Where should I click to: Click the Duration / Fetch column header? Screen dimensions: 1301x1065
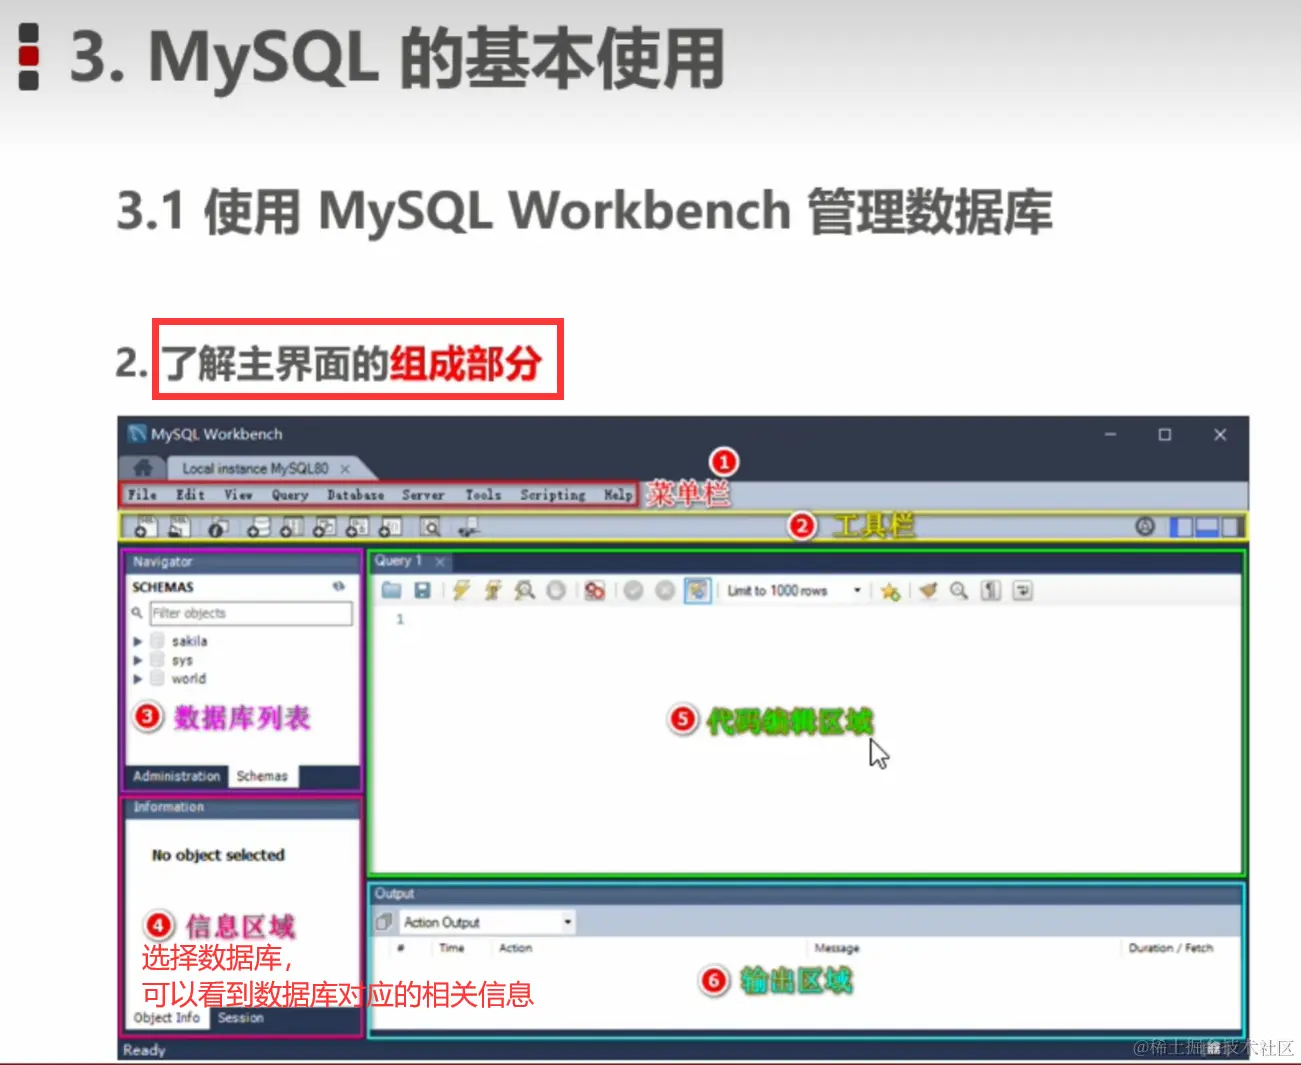(x=1171, y=948)
